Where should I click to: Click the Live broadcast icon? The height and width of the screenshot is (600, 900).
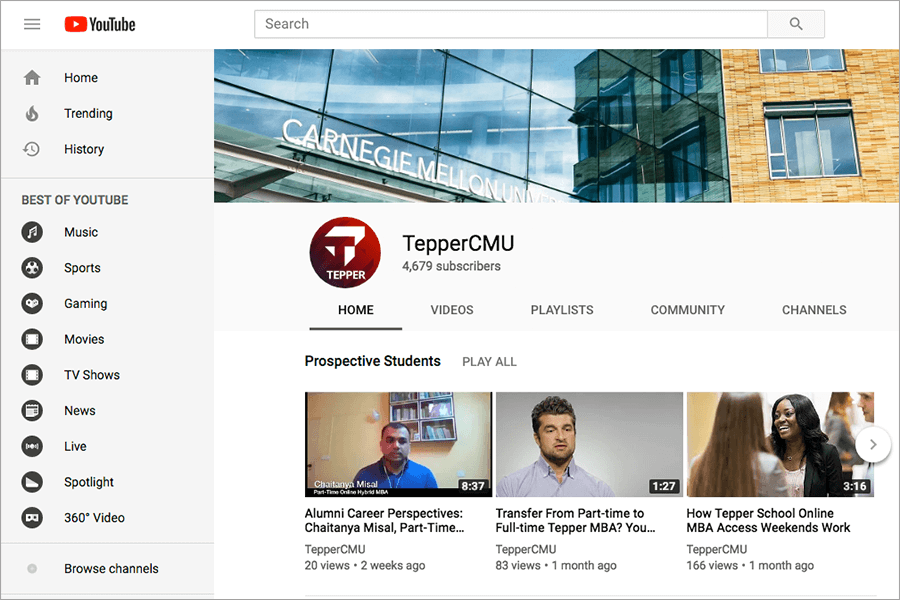pos(32,446)
